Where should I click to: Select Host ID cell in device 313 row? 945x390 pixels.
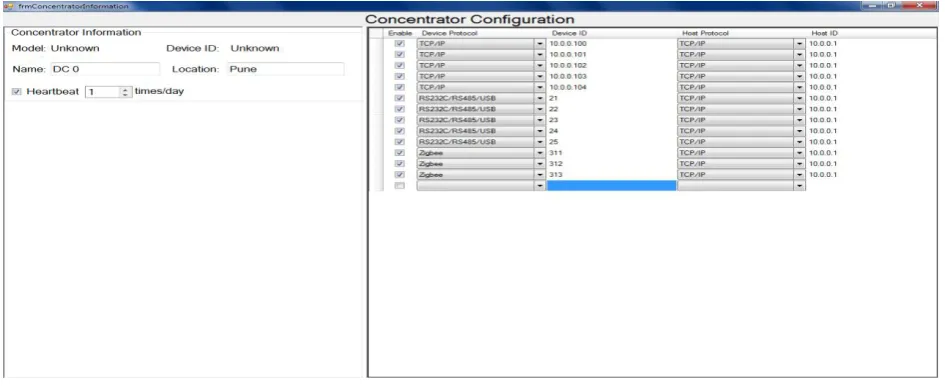(x=871, y=175)
